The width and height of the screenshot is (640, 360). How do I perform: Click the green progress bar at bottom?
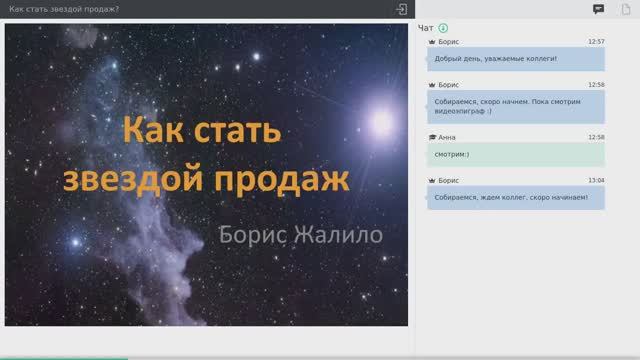click(64, 358)
